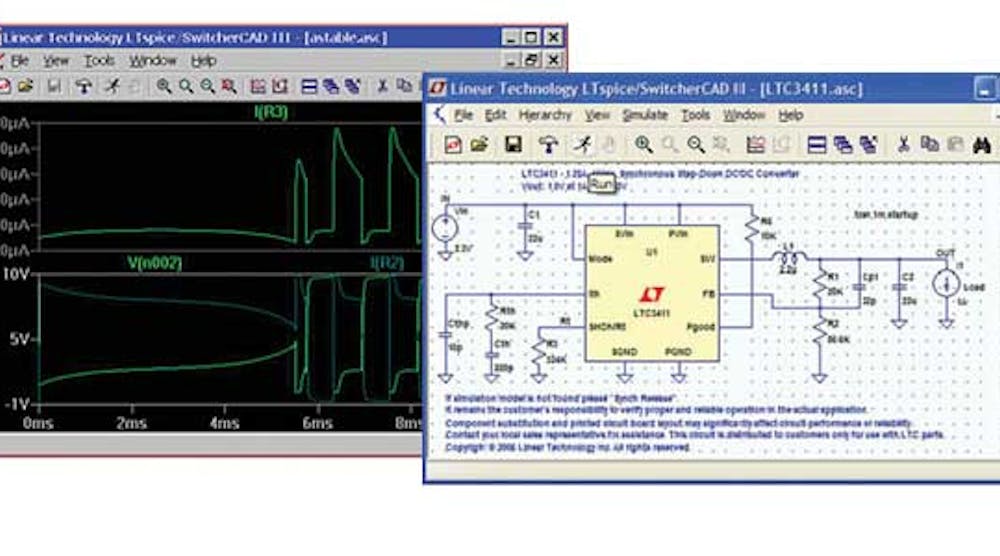Open Simulate menu
1000x556 pixels.
coord(645,115)
